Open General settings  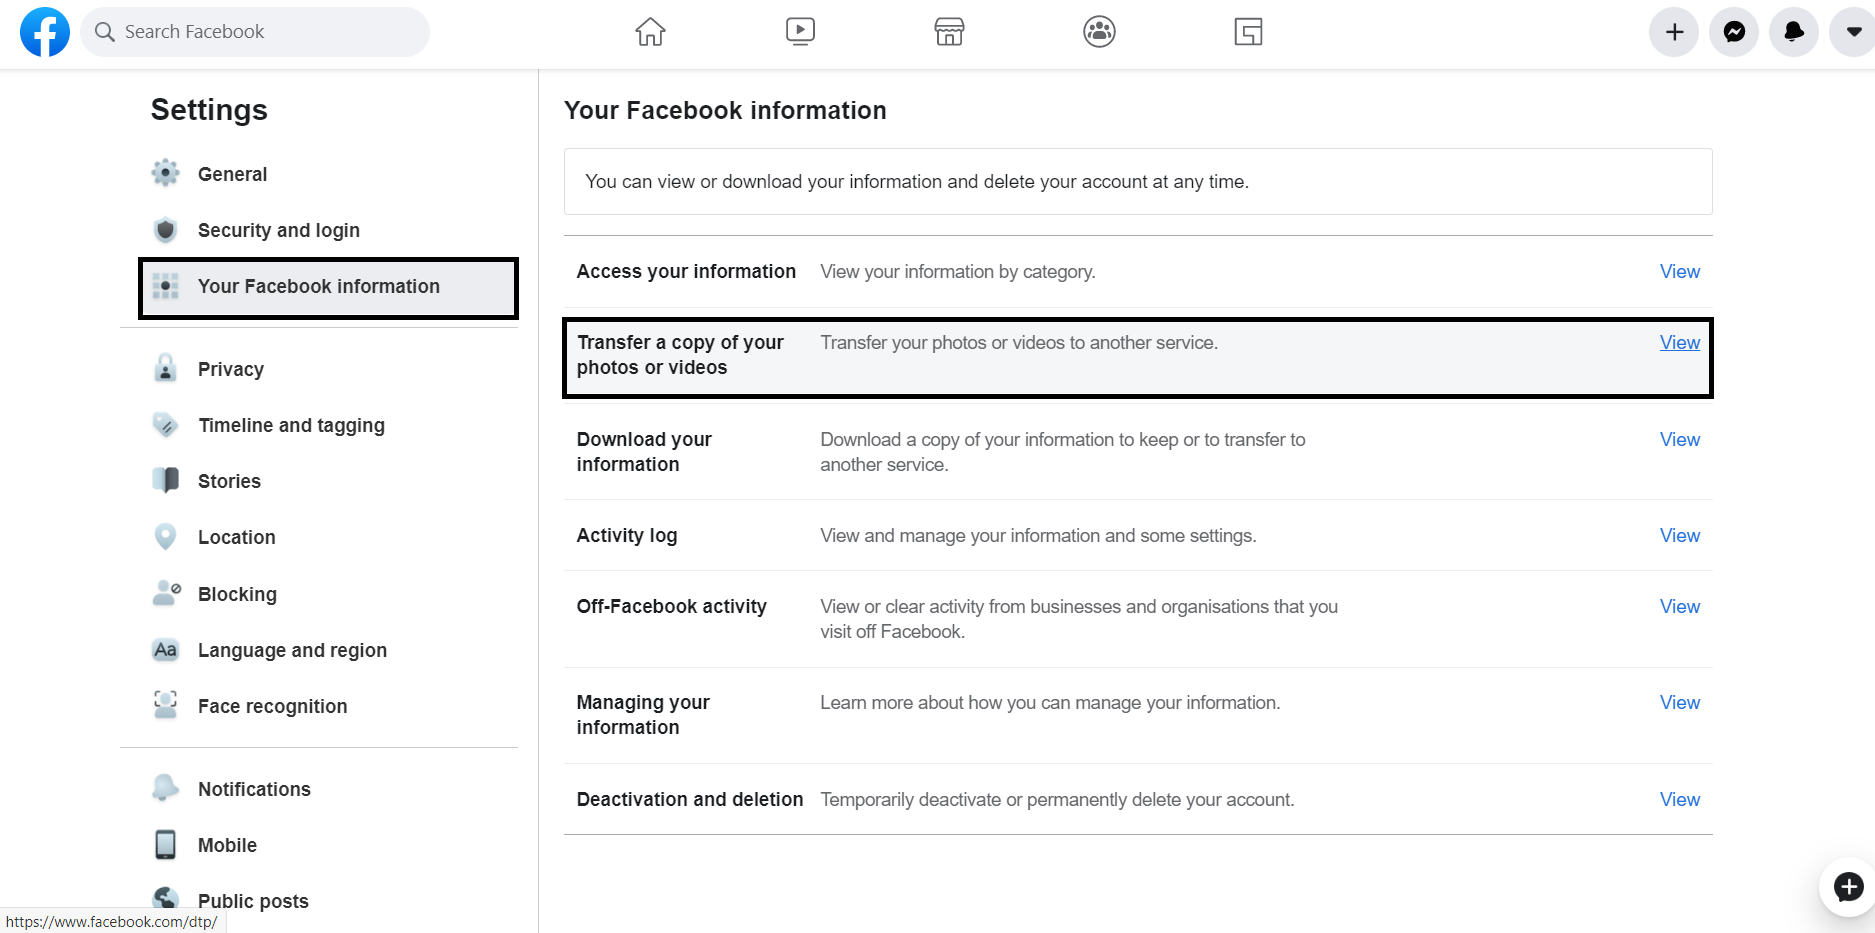(232, 174)
